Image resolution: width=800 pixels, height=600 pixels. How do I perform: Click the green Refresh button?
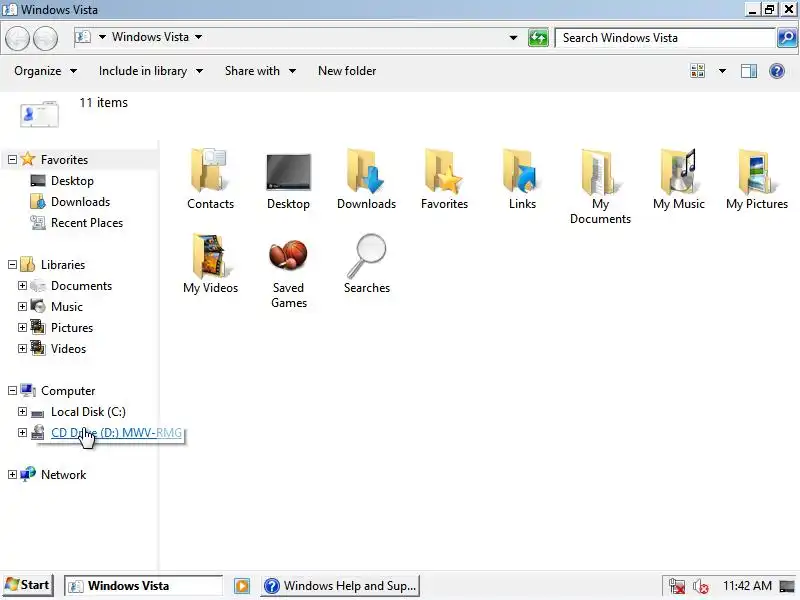[x=538, y=38]
